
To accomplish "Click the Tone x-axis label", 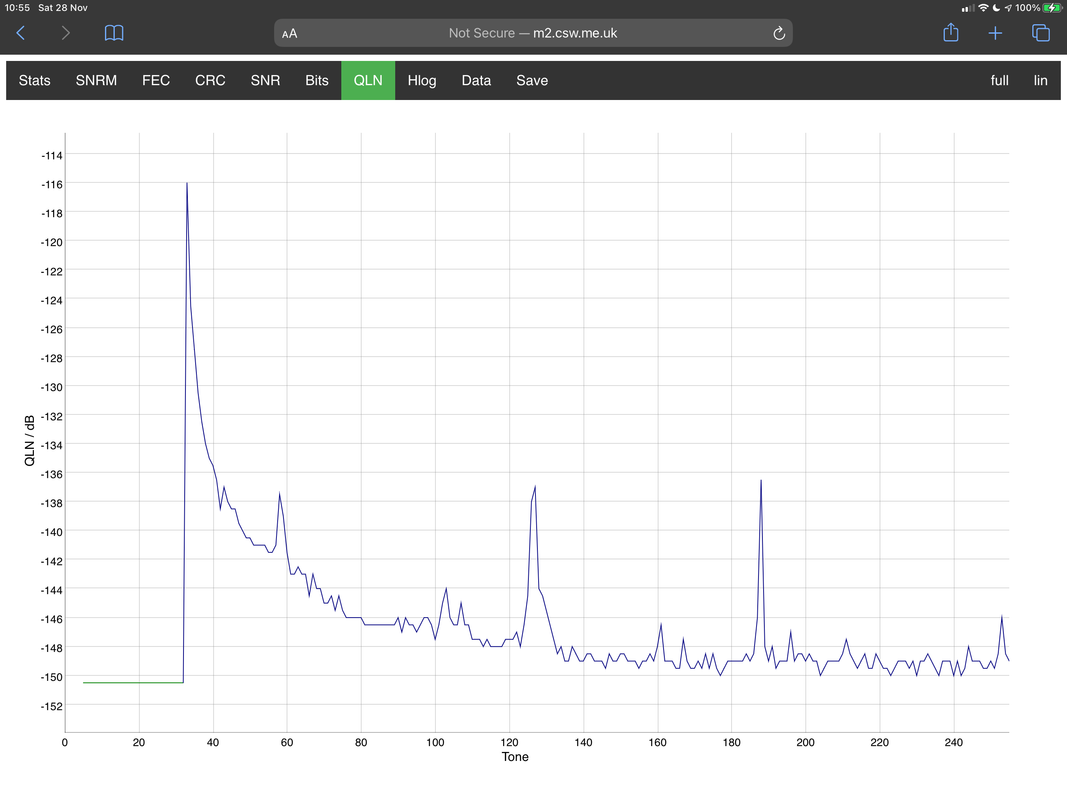I will pyautogui.click(x=515, y=756).
